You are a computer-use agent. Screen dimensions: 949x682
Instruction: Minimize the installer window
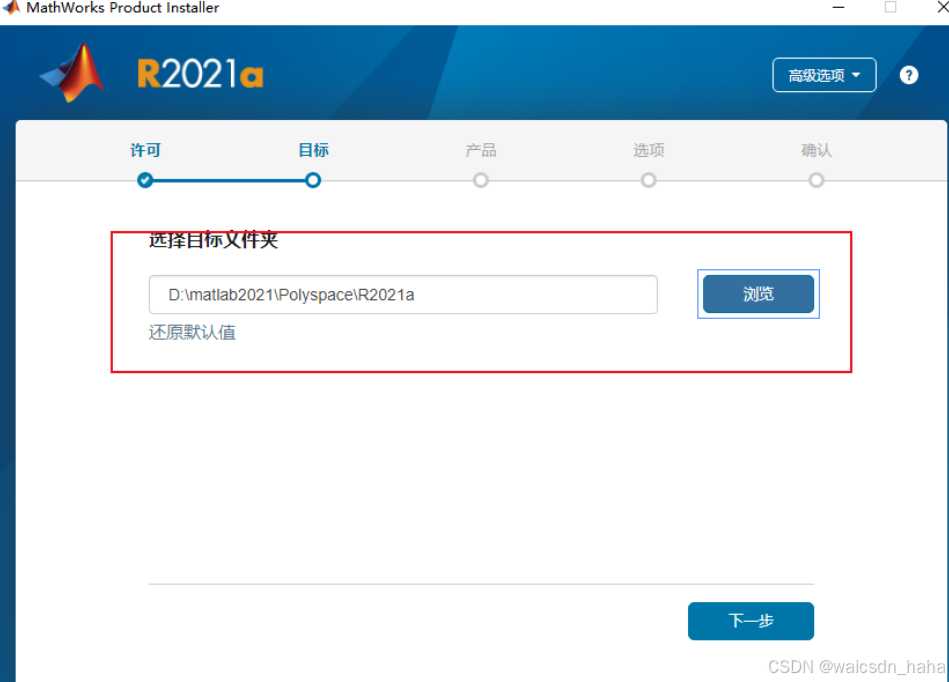838,7
